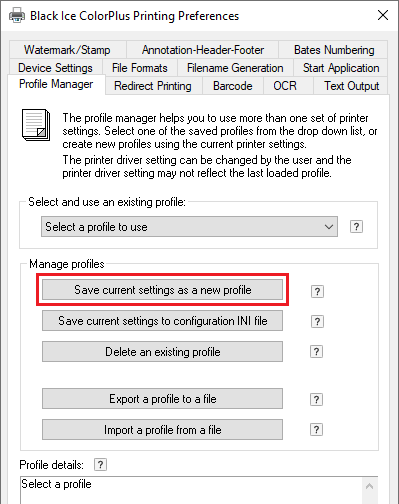The image size is (399, 504).
Task: Click Delete an existing profile button
Action: tap(162, 351)
